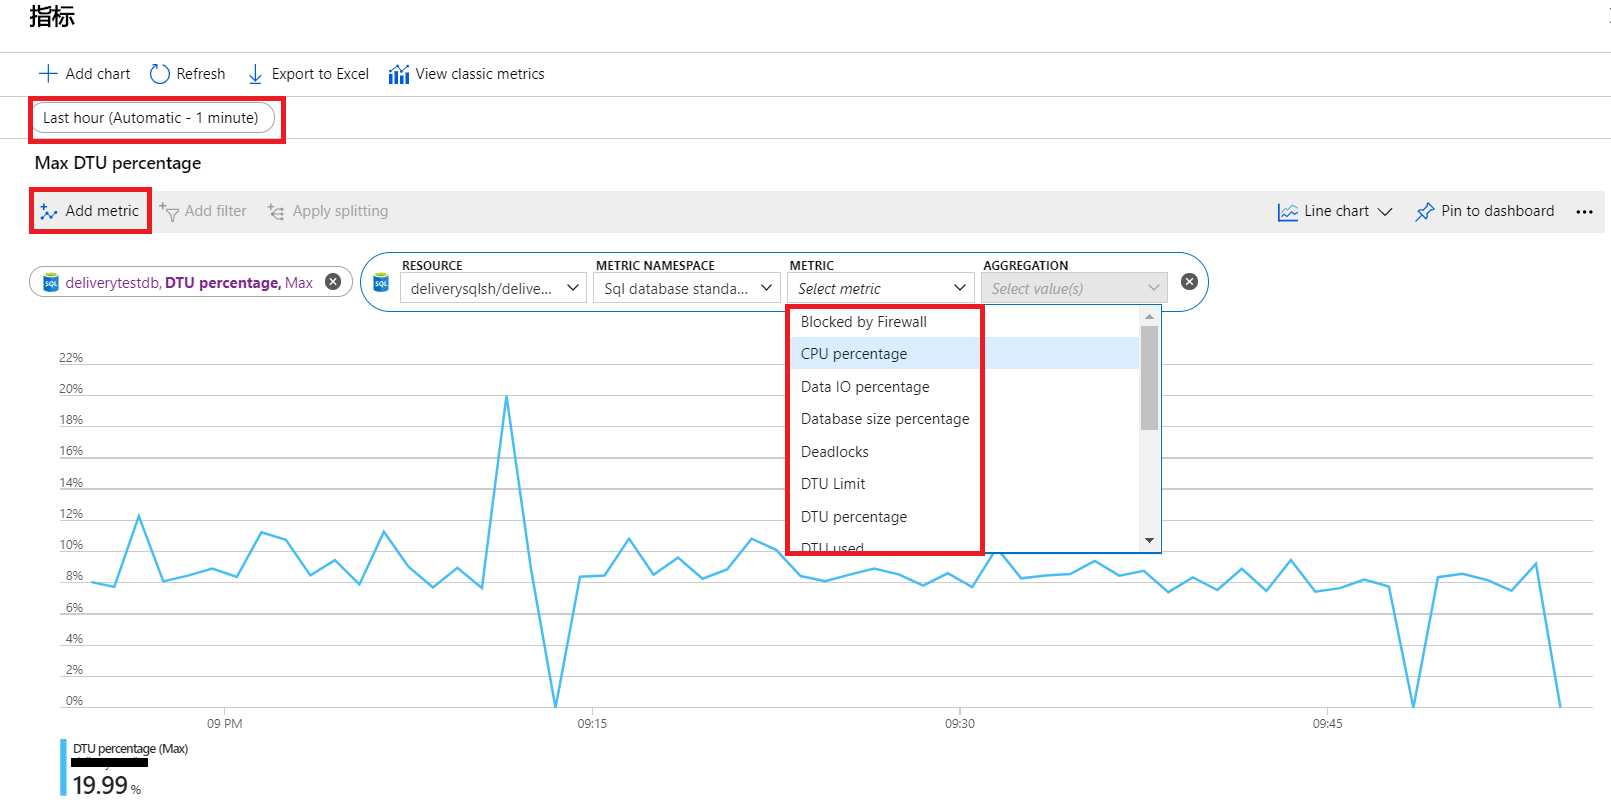
Task: Click the Add metric sparkle icon
Action: 48,211
